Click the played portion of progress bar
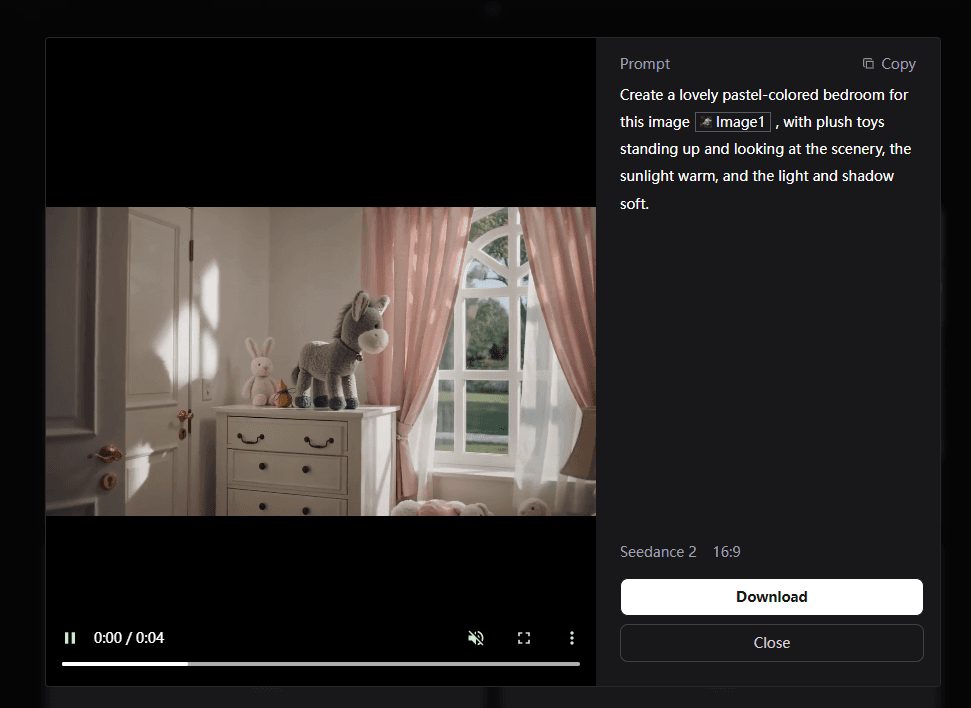The image size is (971, 708). (125, 663)
